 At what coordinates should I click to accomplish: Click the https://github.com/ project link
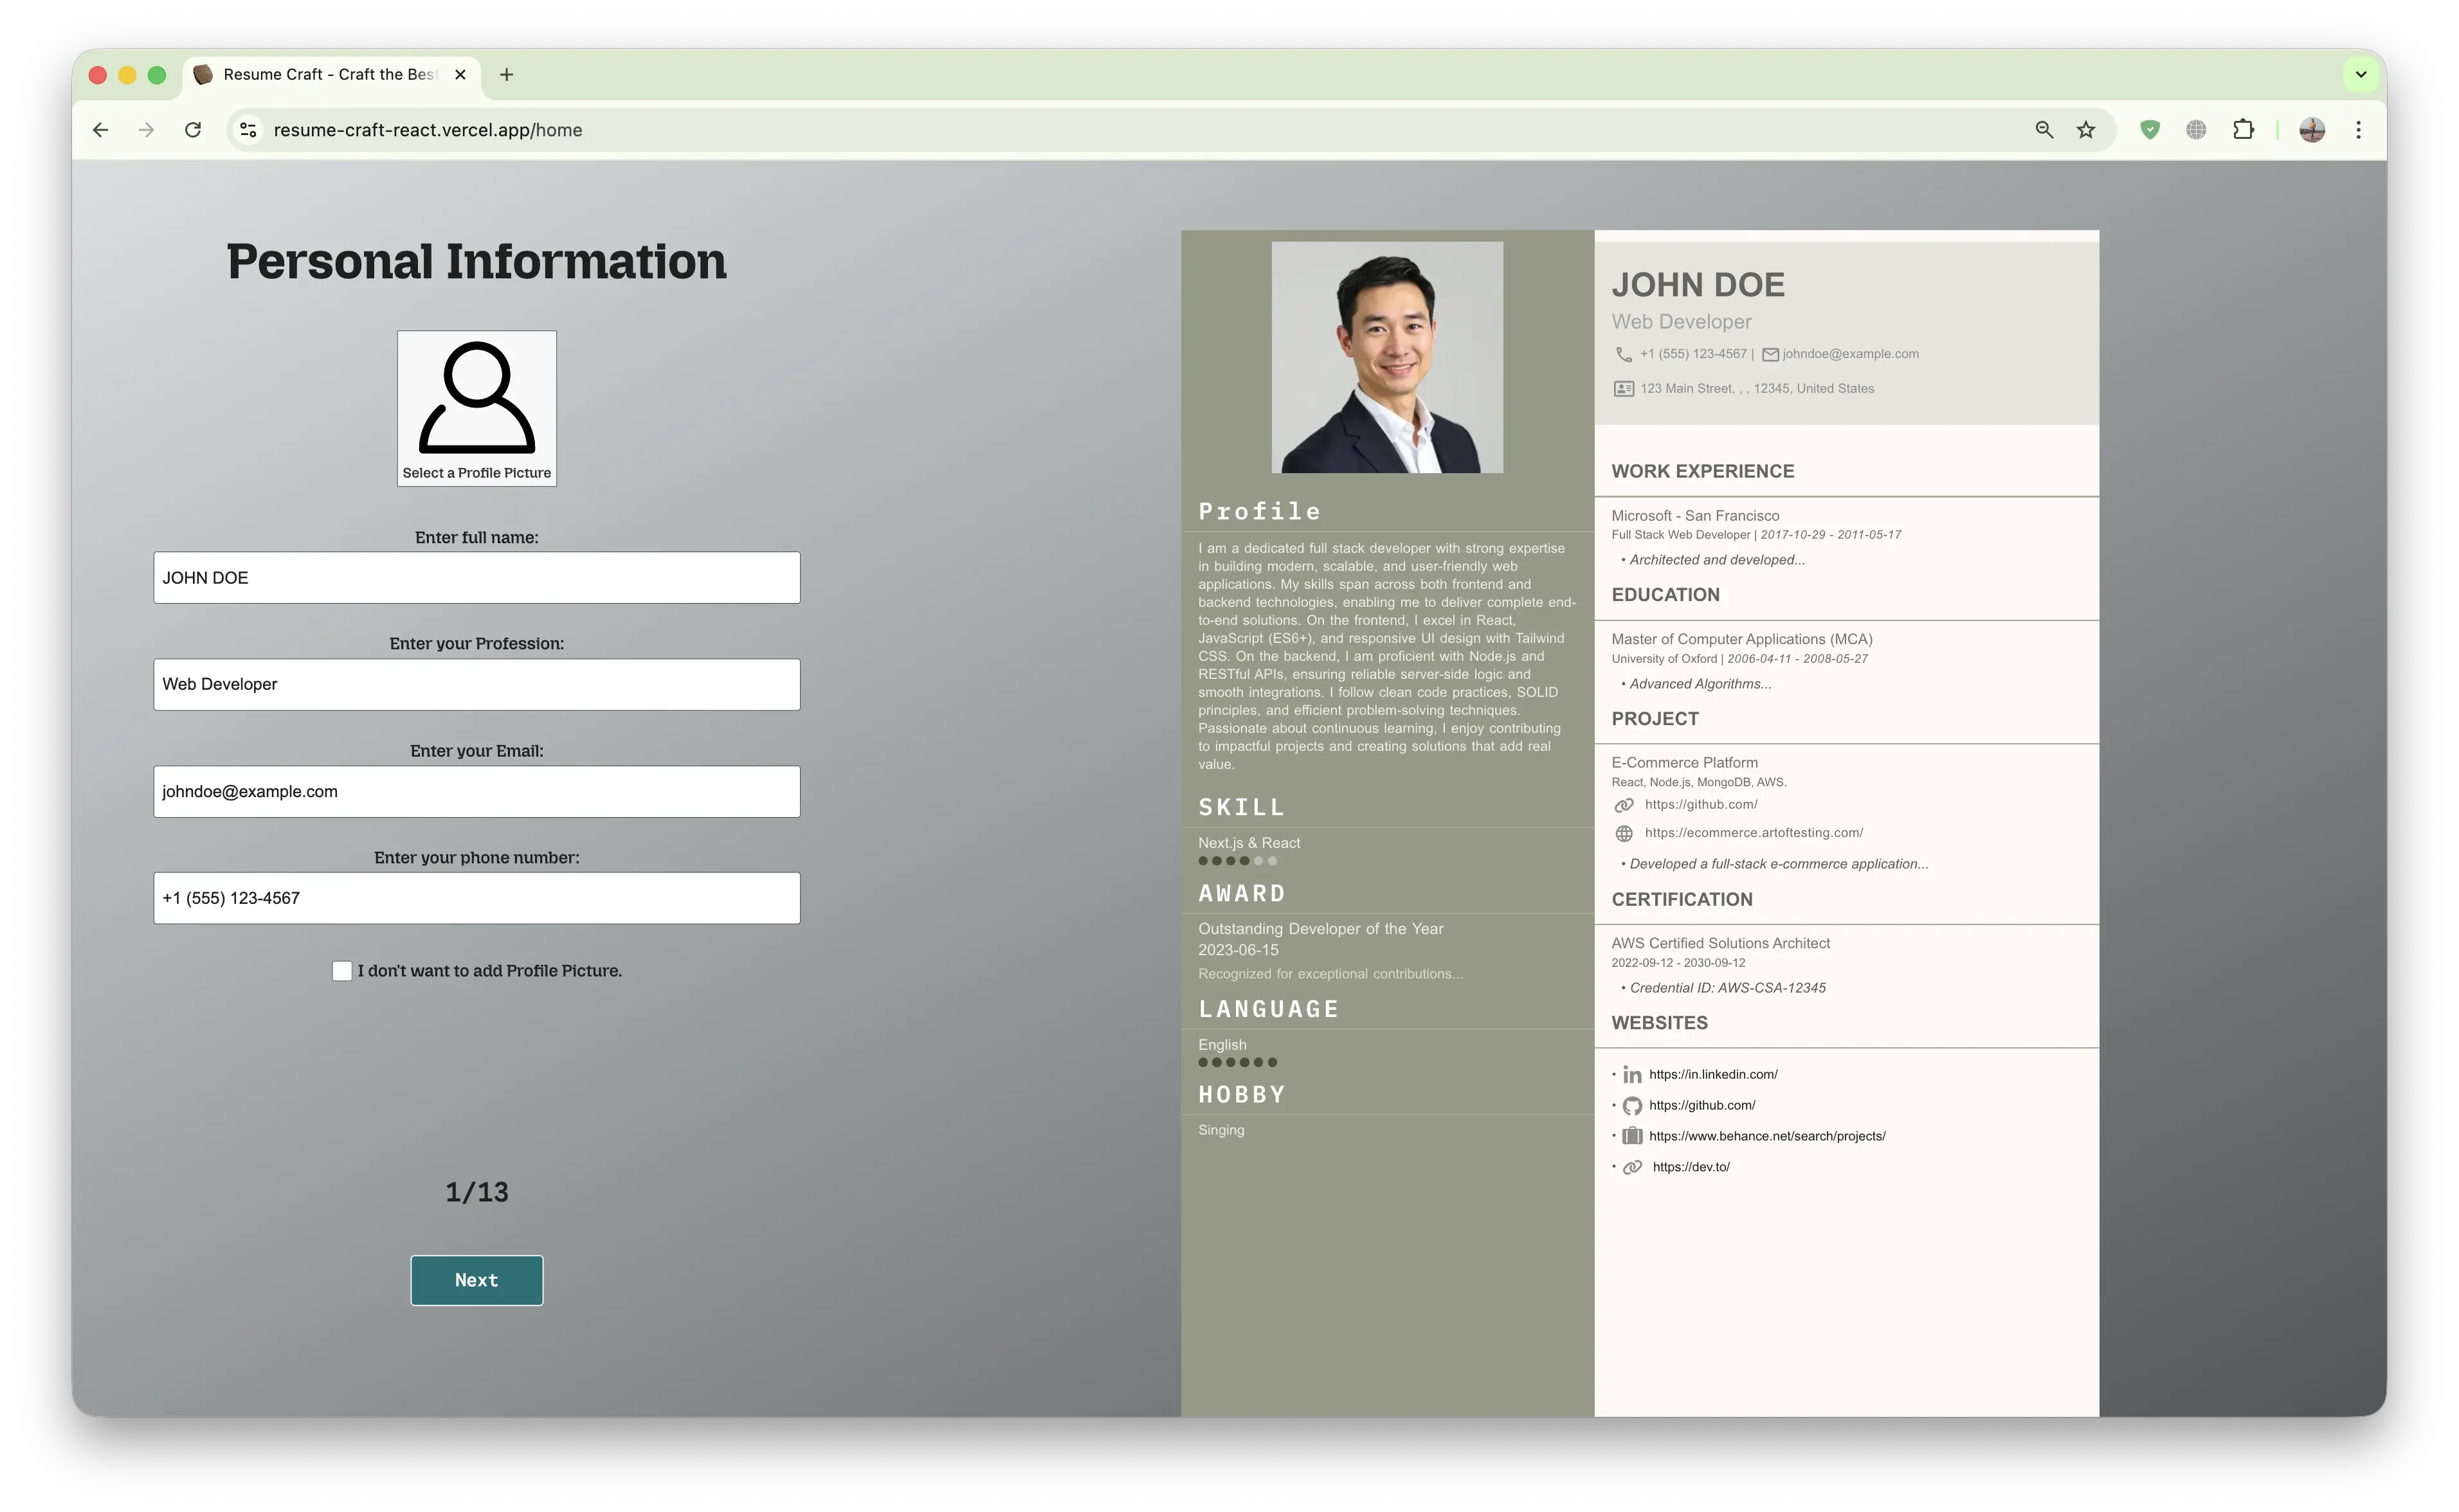click(1701, 804)
